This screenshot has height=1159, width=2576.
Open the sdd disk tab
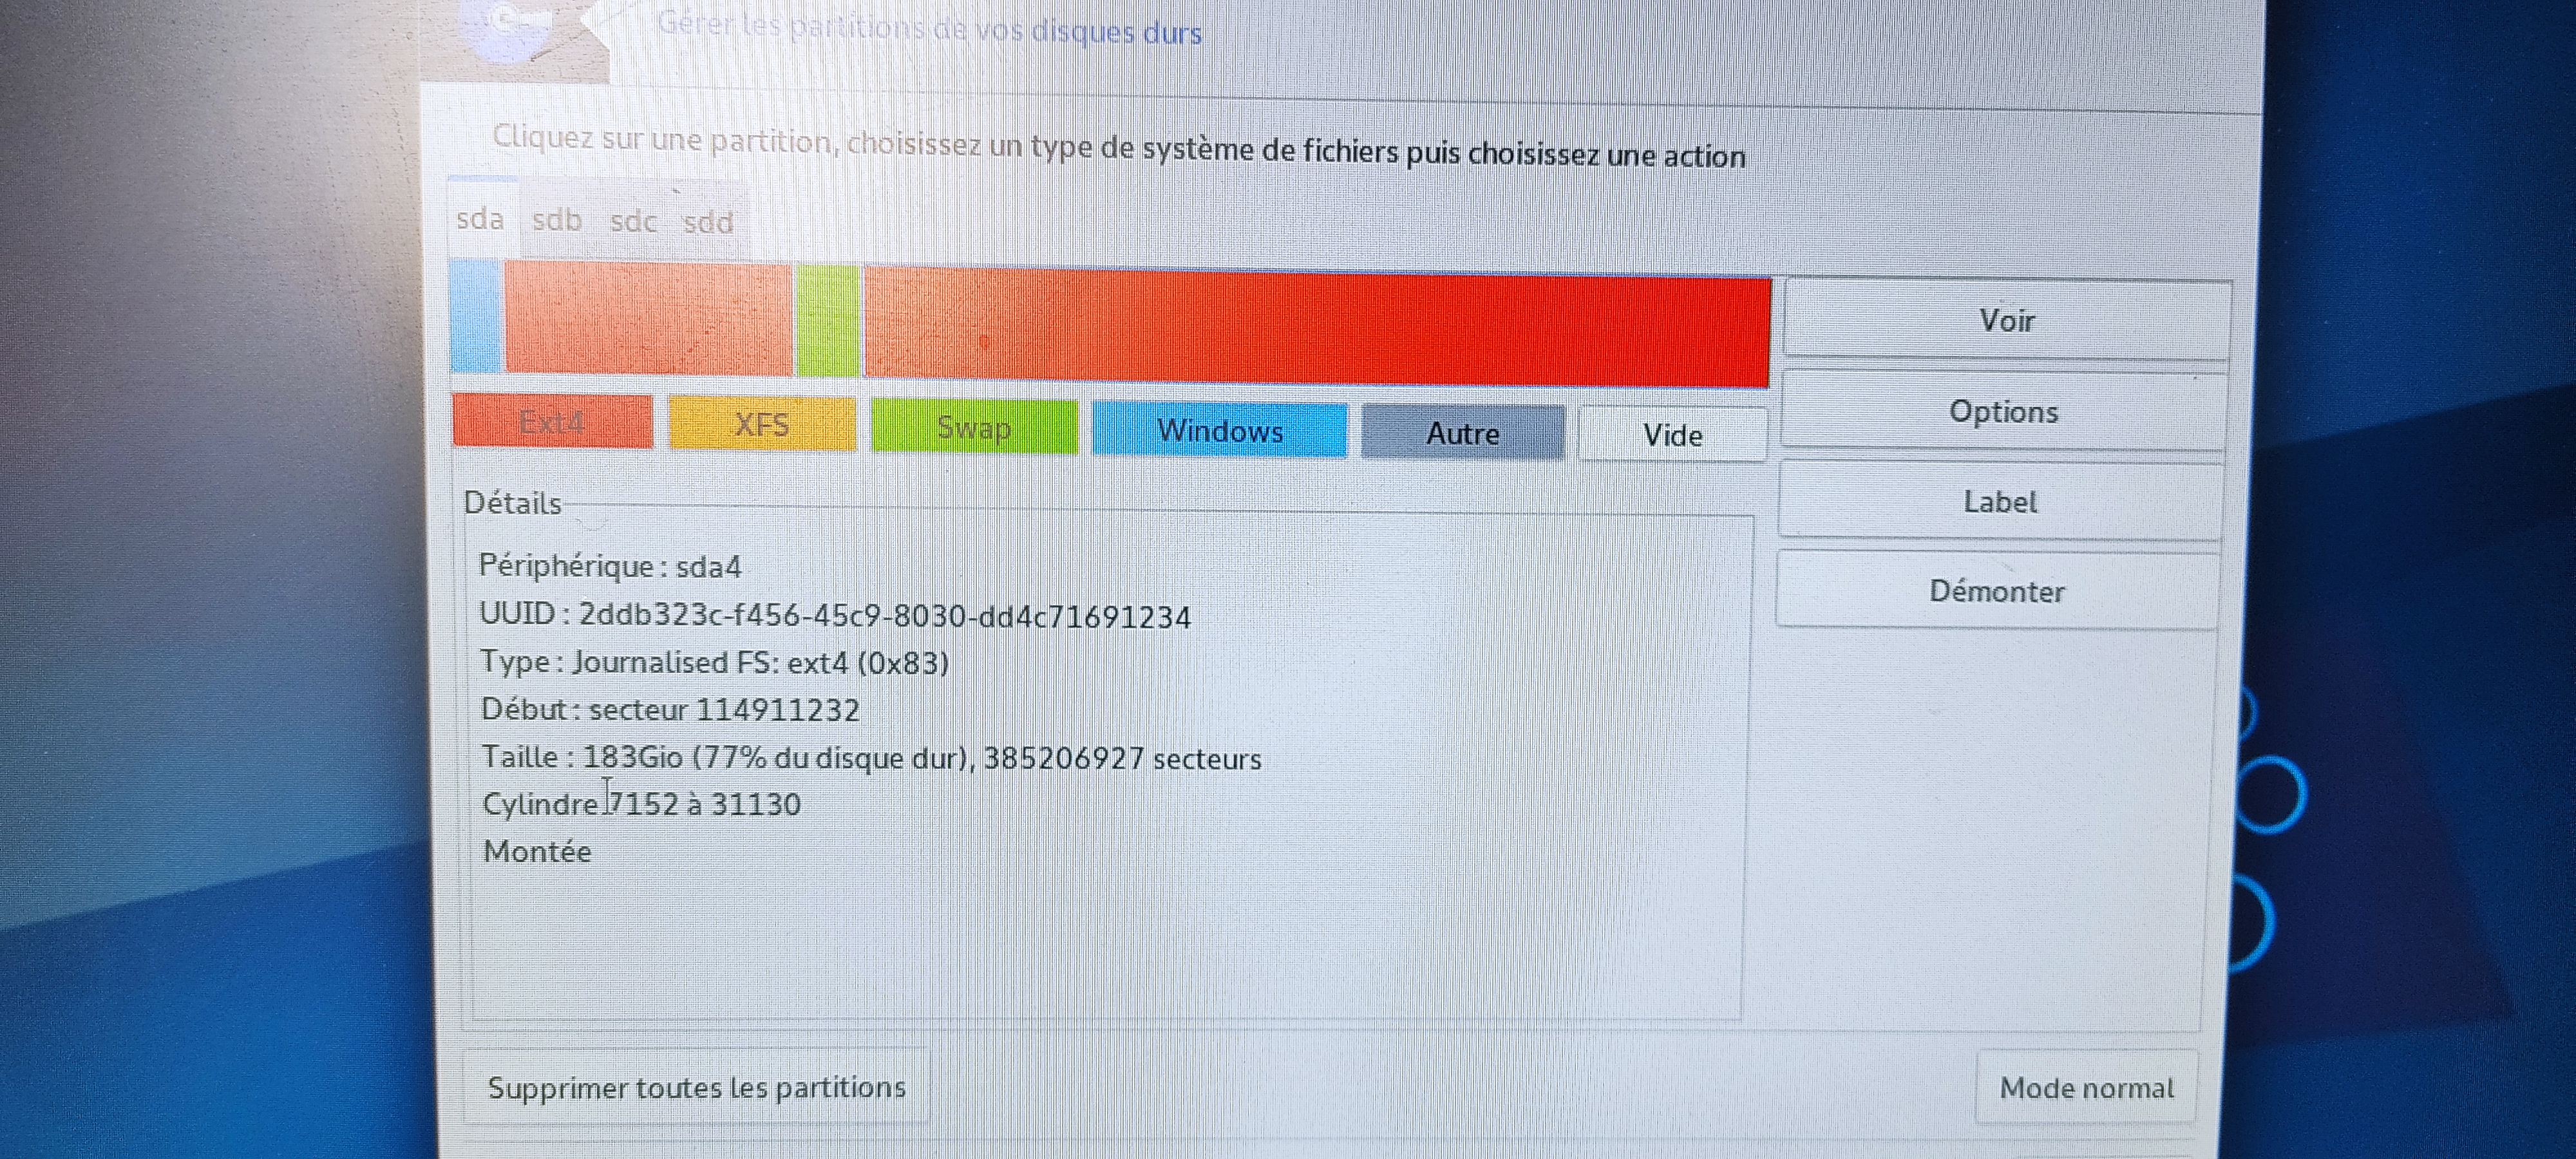pyautogui.click(x=708, y=222)
